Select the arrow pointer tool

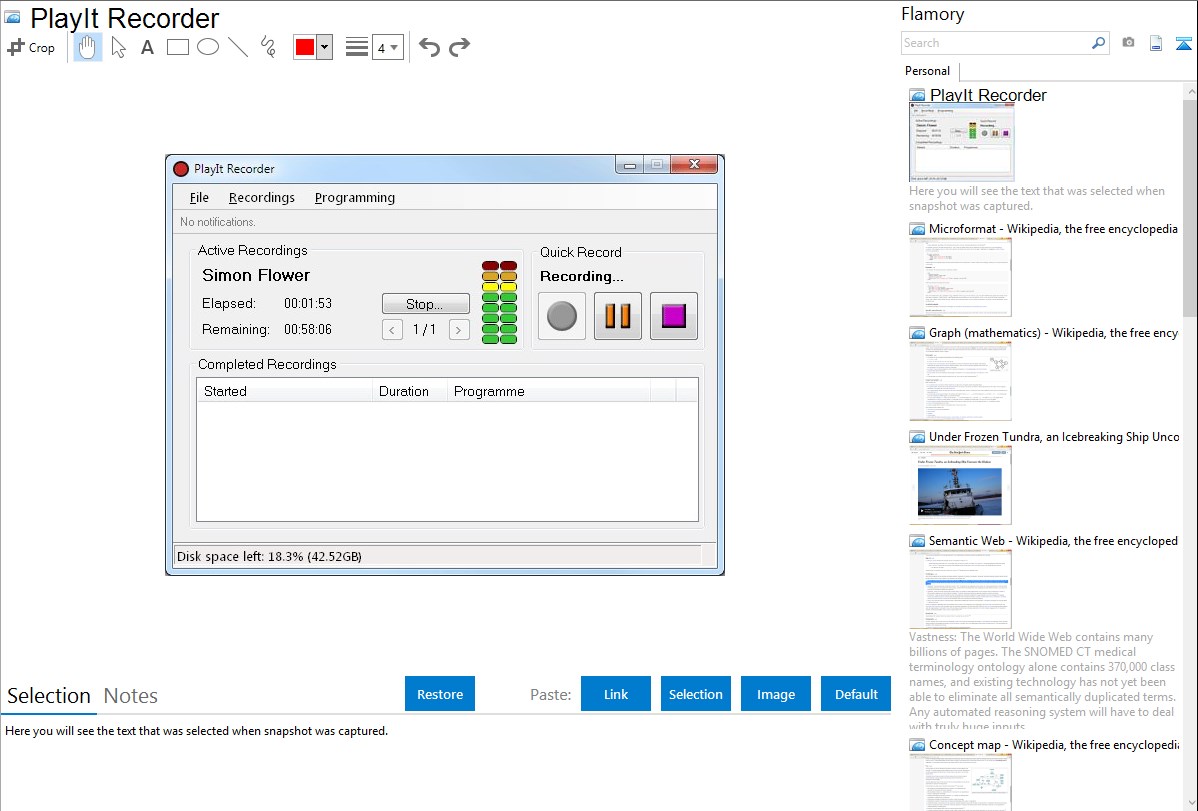coord(118,47)
